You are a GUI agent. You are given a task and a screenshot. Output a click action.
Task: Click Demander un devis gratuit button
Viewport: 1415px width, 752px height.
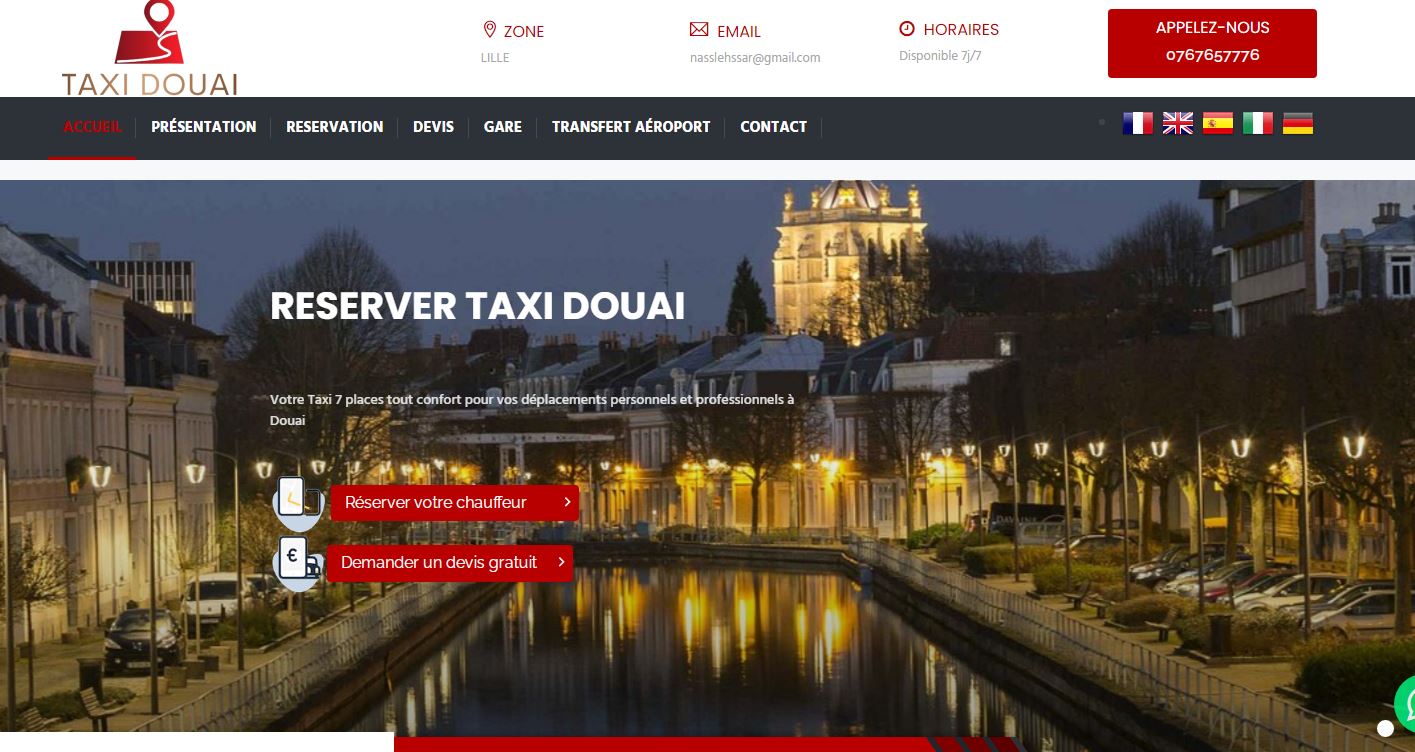click(x=449, y=563)
